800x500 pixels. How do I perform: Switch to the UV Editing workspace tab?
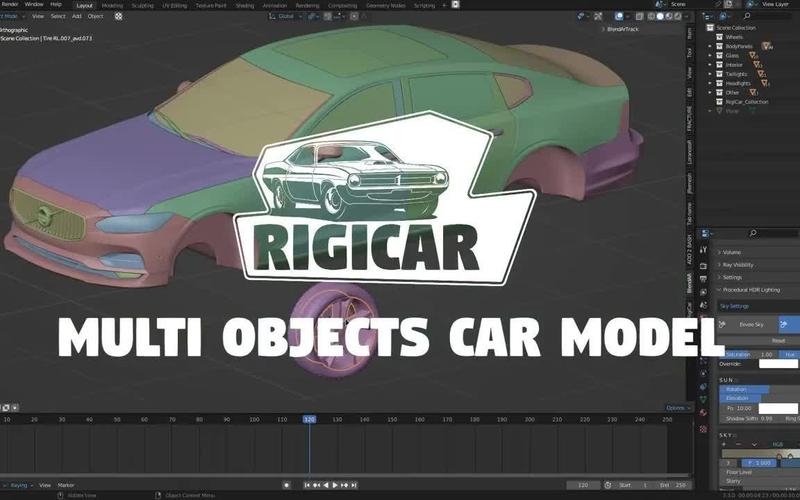point(174,6)
